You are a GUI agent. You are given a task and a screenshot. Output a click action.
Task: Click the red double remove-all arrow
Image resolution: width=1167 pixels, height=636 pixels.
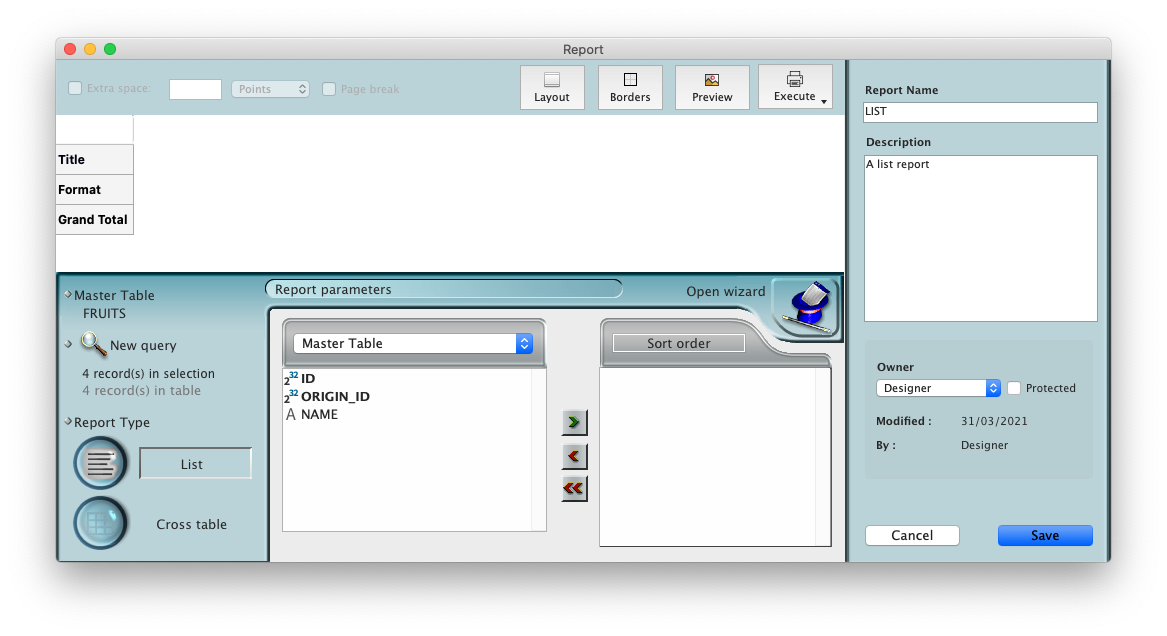(x=574, y=489)
